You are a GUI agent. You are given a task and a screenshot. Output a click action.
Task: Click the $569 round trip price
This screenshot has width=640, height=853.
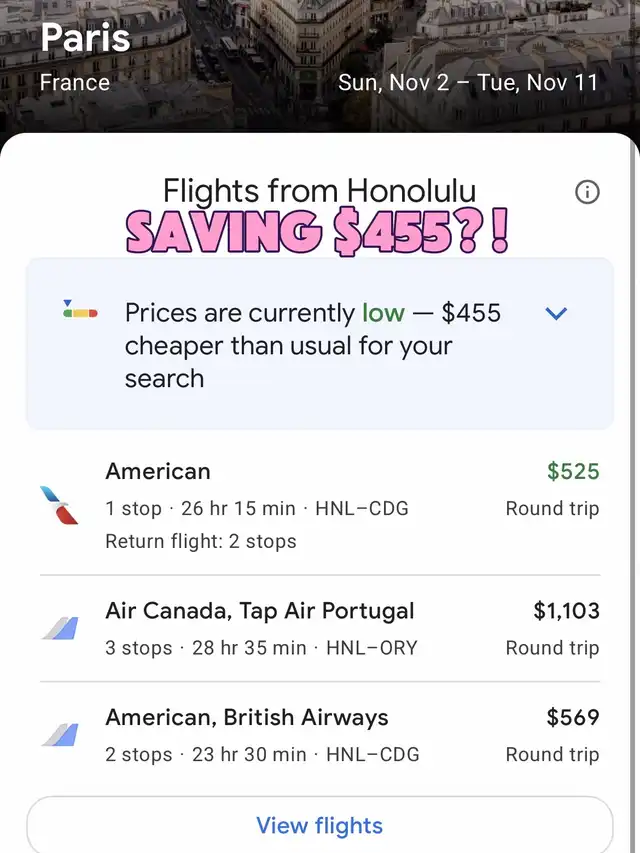(x=573, y=717)
